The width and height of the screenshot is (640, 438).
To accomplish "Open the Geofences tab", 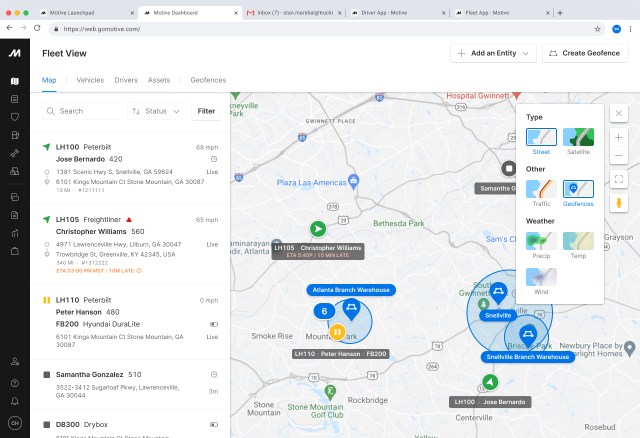I will pyautogui.click(x=207, y=80).
